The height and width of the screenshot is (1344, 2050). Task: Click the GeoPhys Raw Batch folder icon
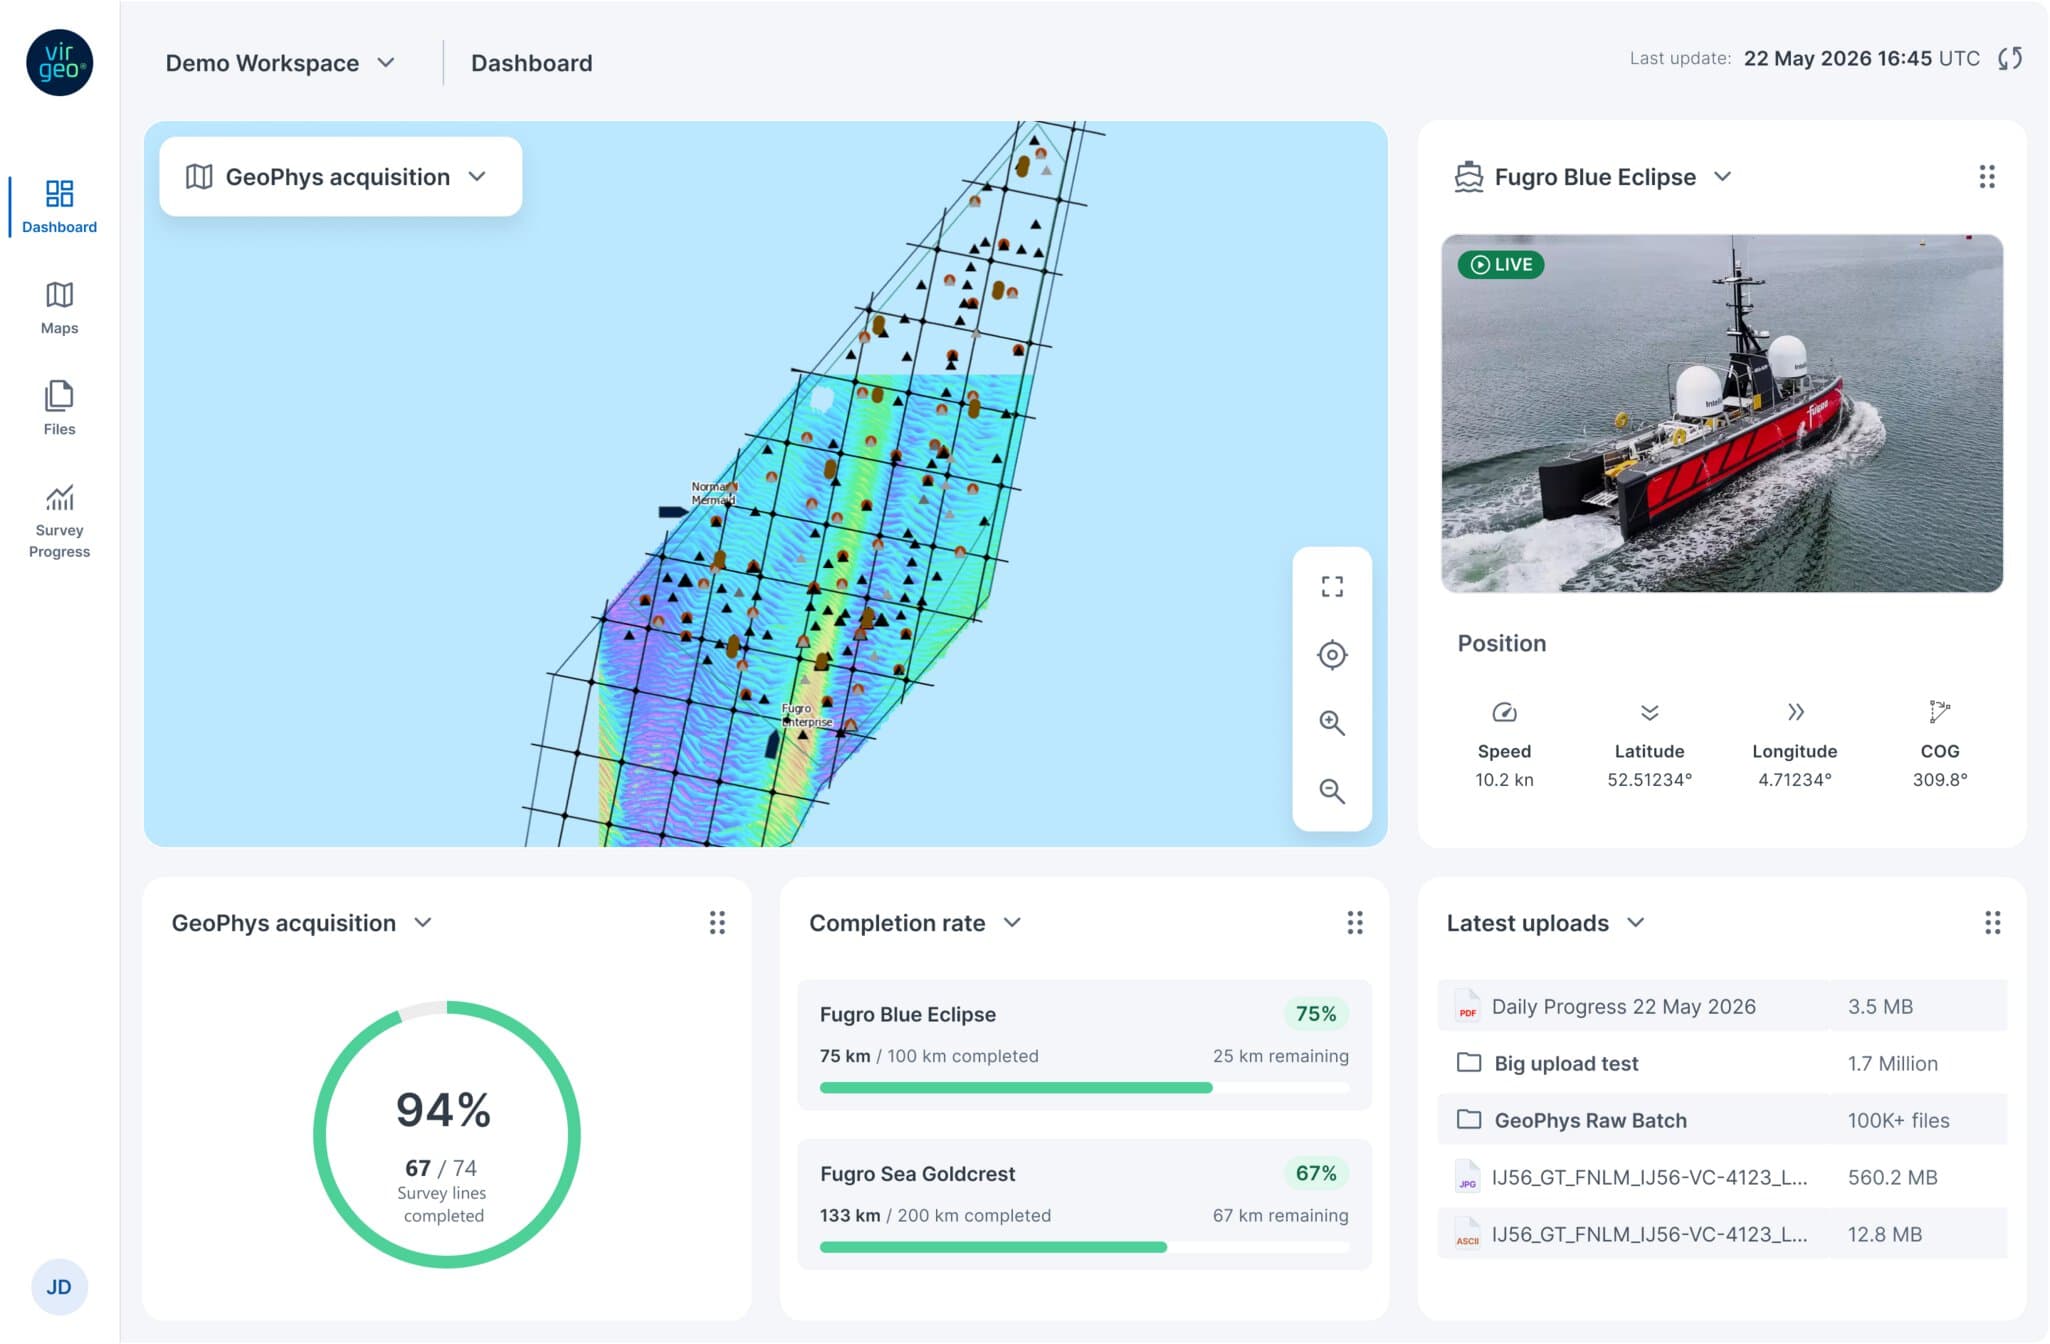[x=1468, y=1119]
